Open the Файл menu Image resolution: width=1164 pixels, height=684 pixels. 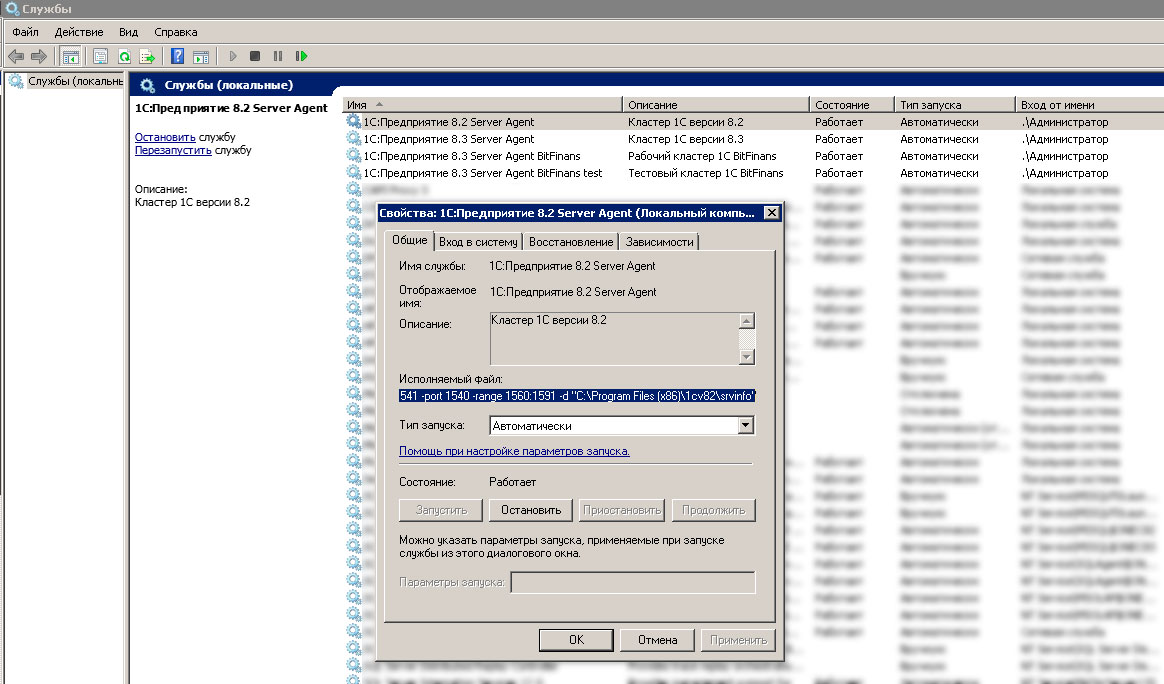click(25, 32)
